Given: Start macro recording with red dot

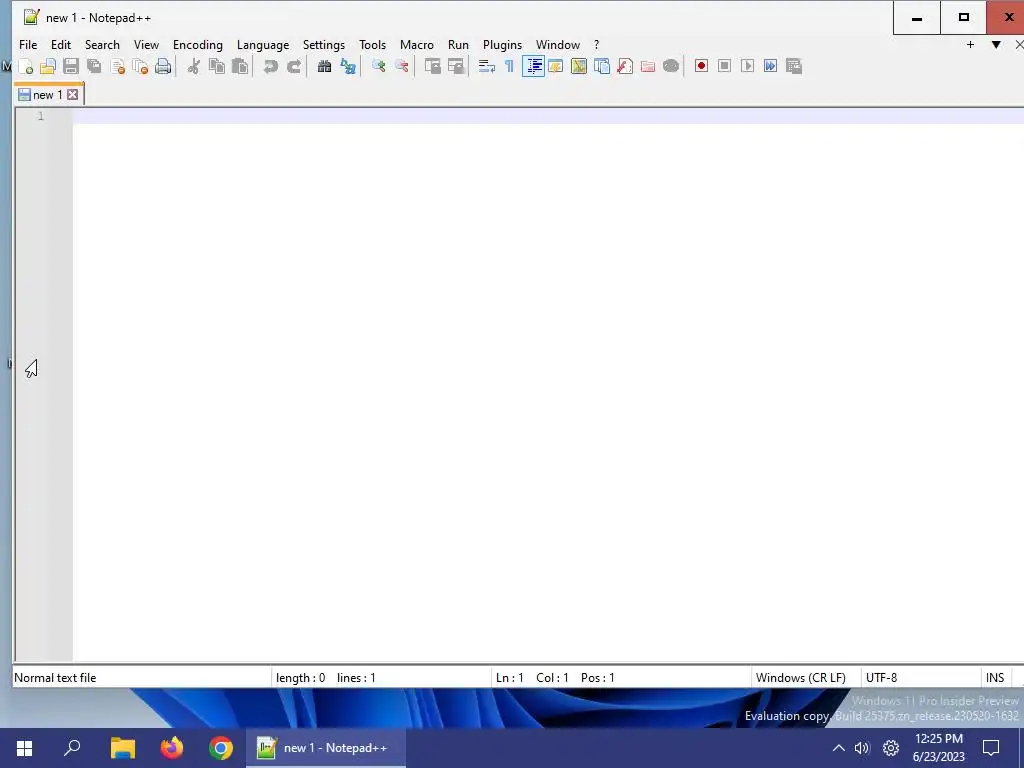Looking at the screenshot, I should pyautogui.click(x=701, y=66).
